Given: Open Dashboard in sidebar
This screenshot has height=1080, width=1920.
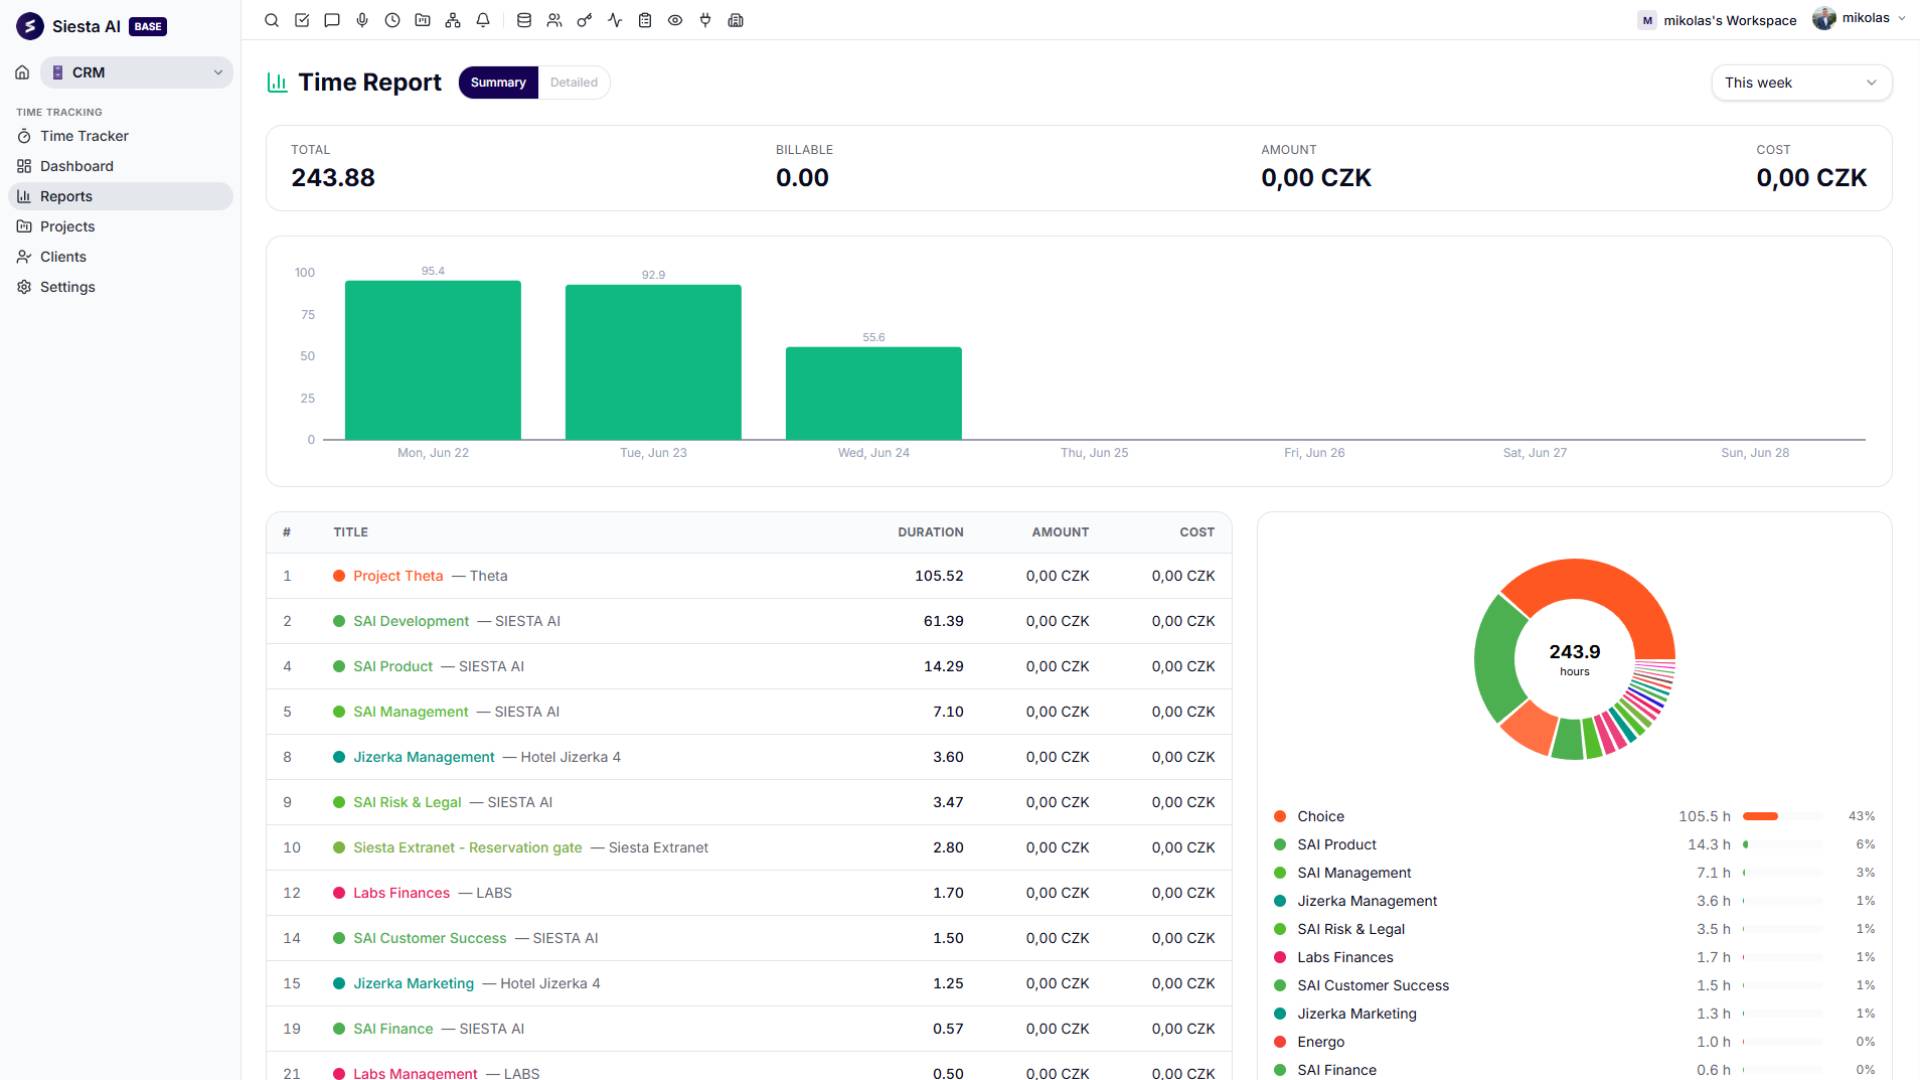Looking at the screenshot, I should 120,166.
